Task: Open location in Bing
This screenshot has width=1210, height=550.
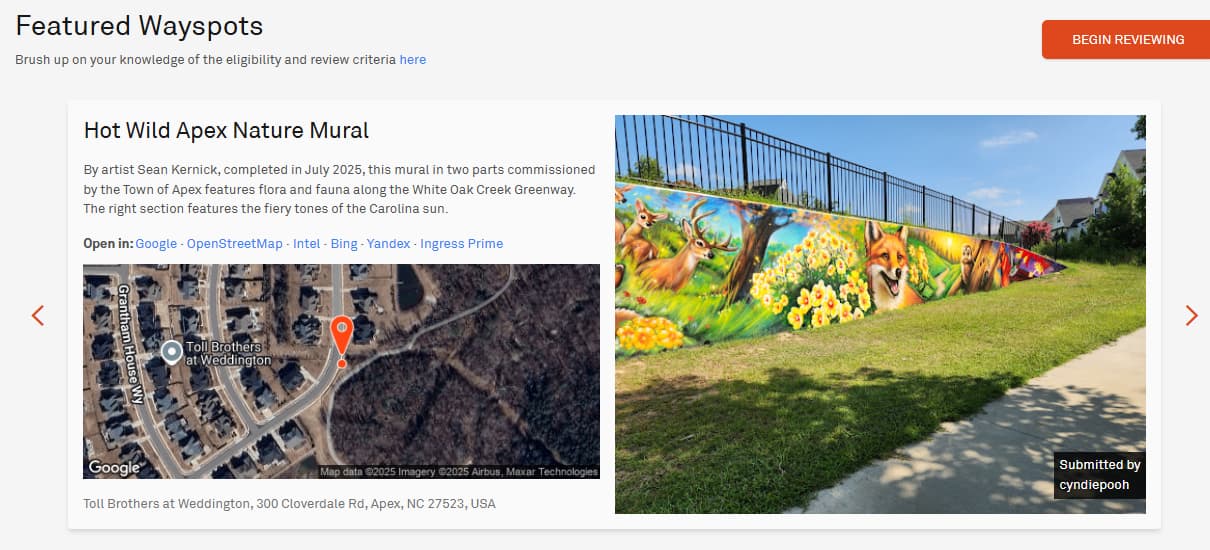Action: 343,244
